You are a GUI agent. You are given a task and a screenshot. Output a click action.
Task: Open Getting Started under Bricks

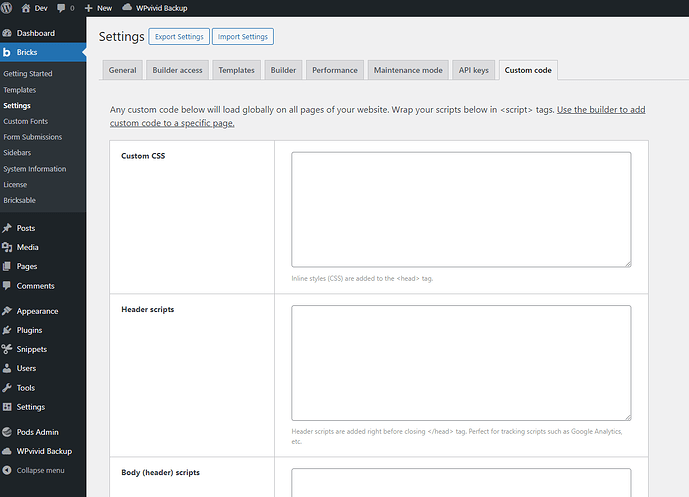click(x=28, y=74)
